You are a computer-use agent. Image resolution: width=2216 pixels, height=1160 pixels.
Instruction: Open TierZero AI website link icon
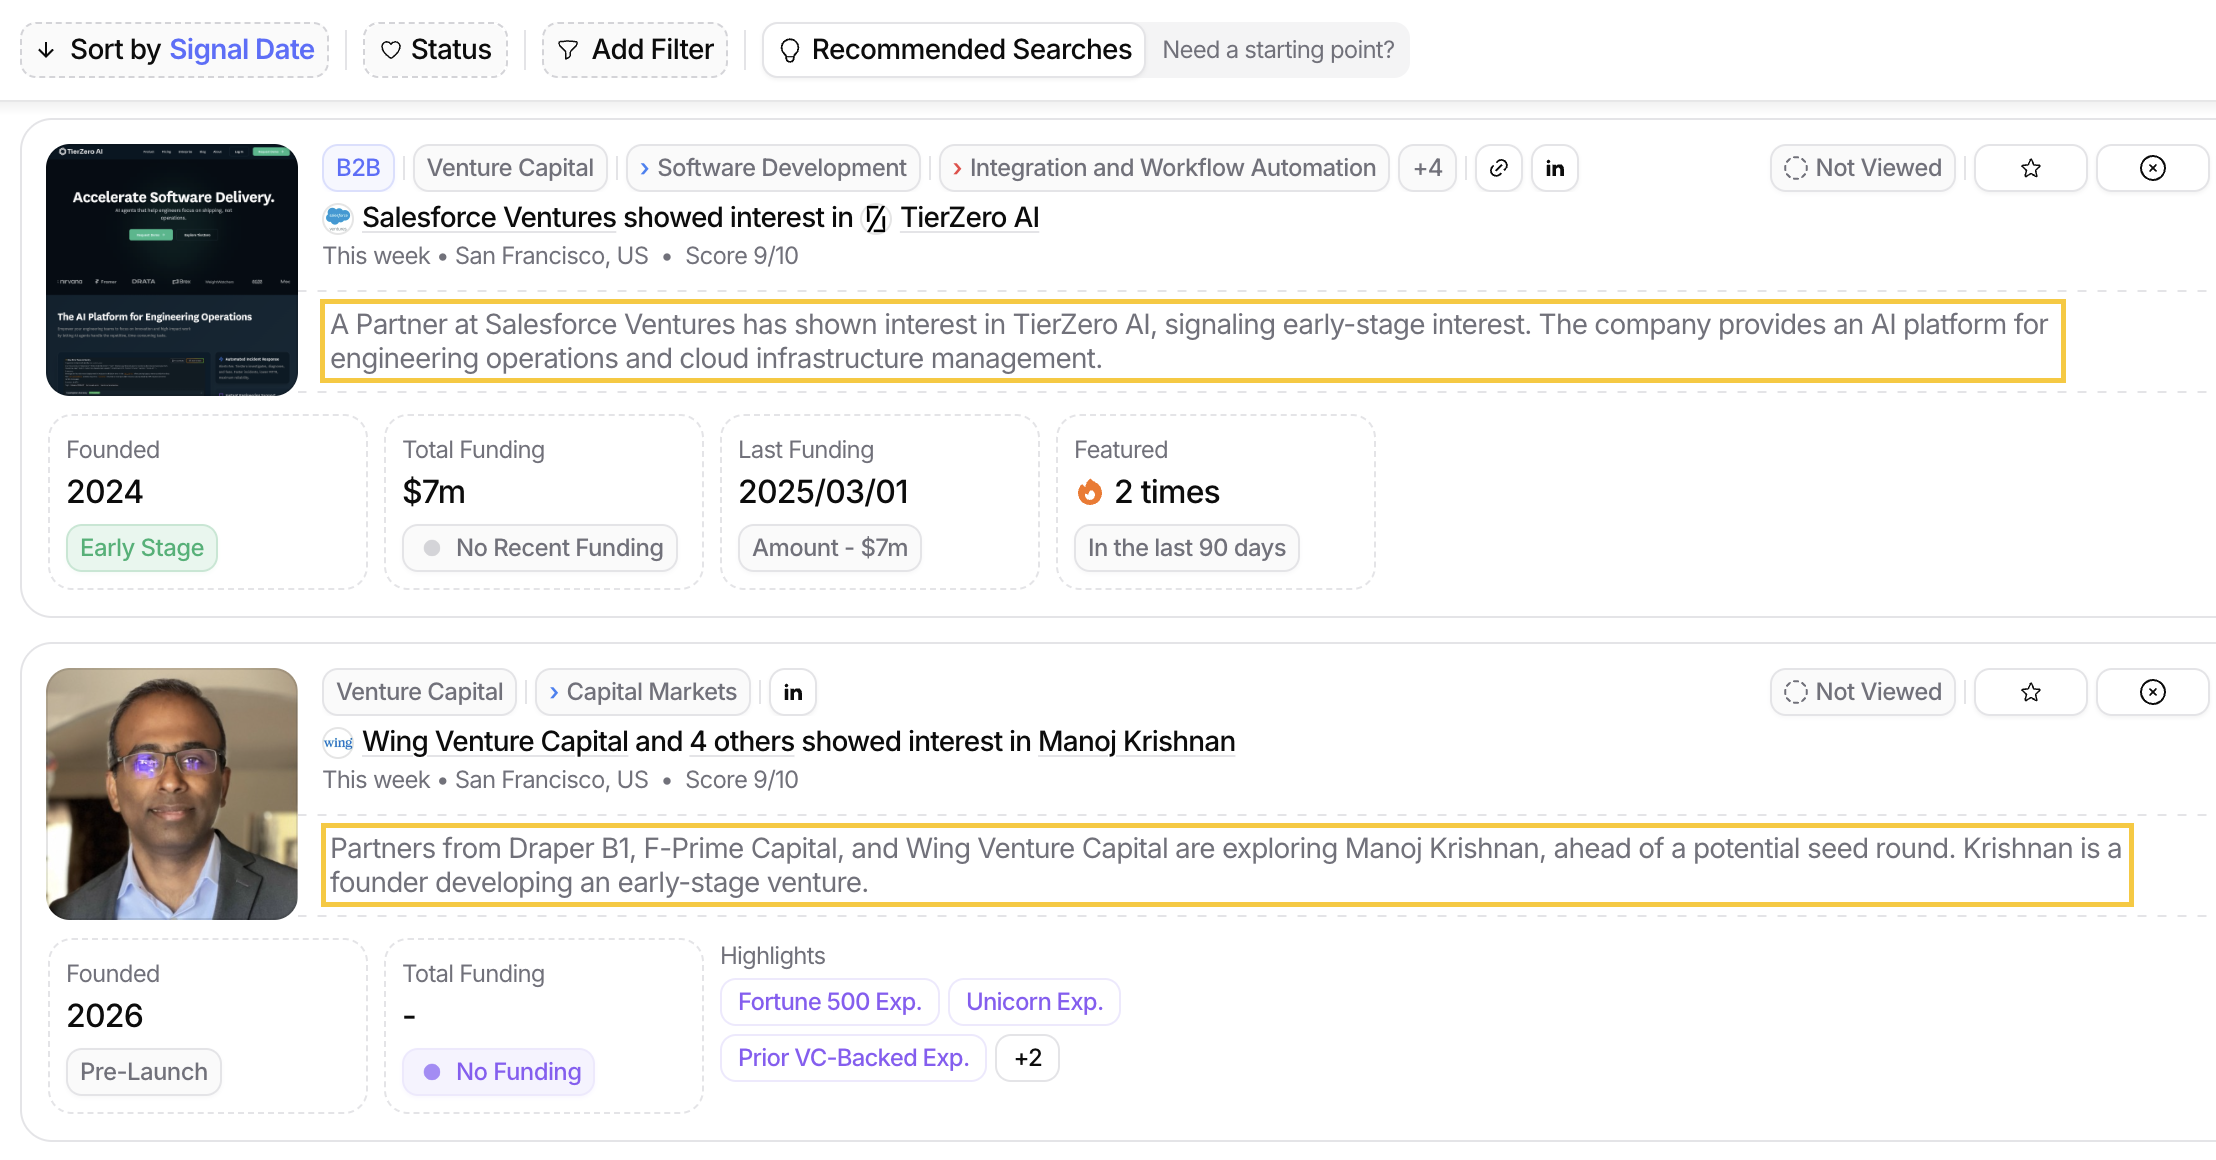[1498, 168]
